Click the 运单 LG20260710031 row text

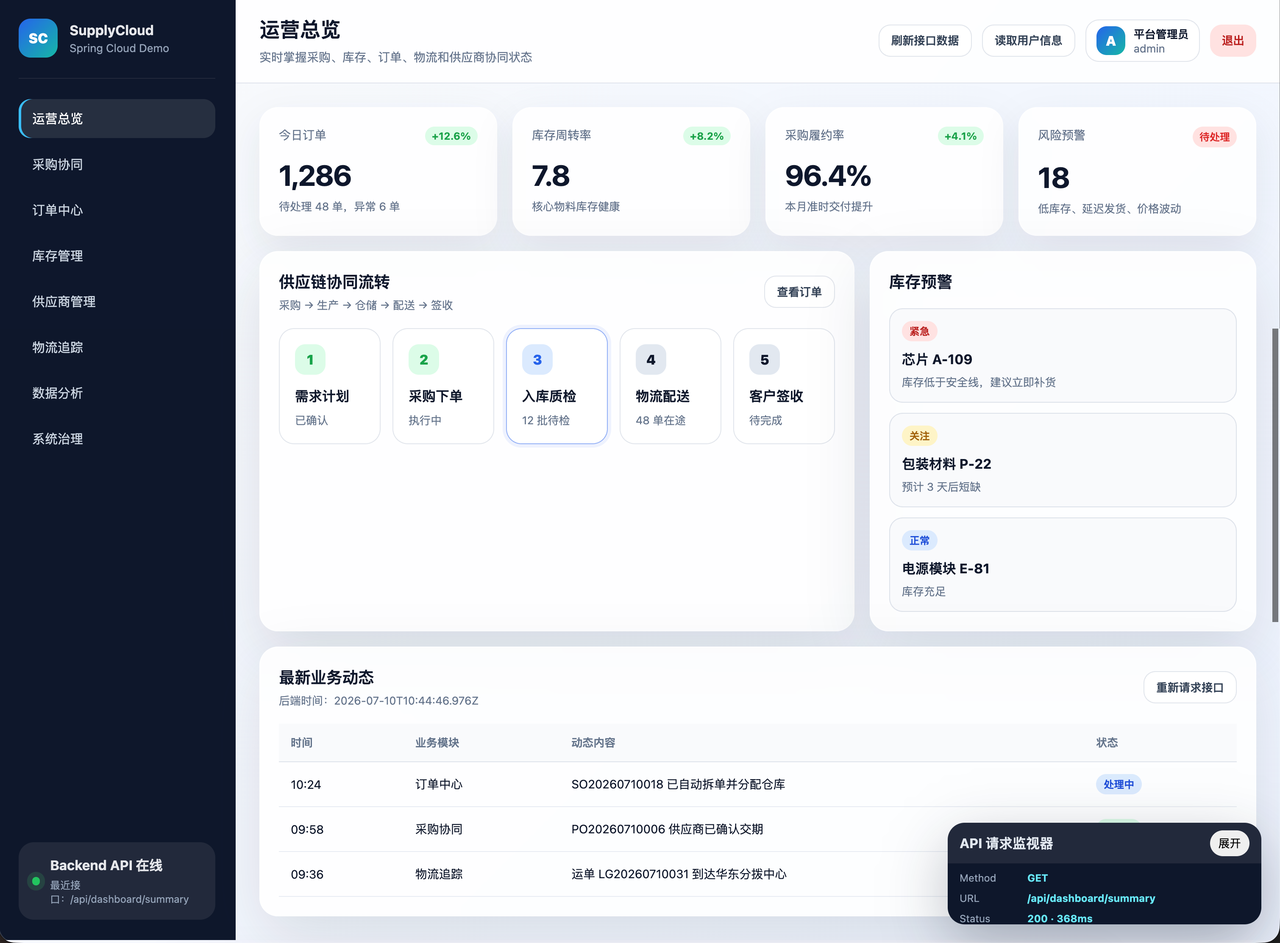[679, 874]
